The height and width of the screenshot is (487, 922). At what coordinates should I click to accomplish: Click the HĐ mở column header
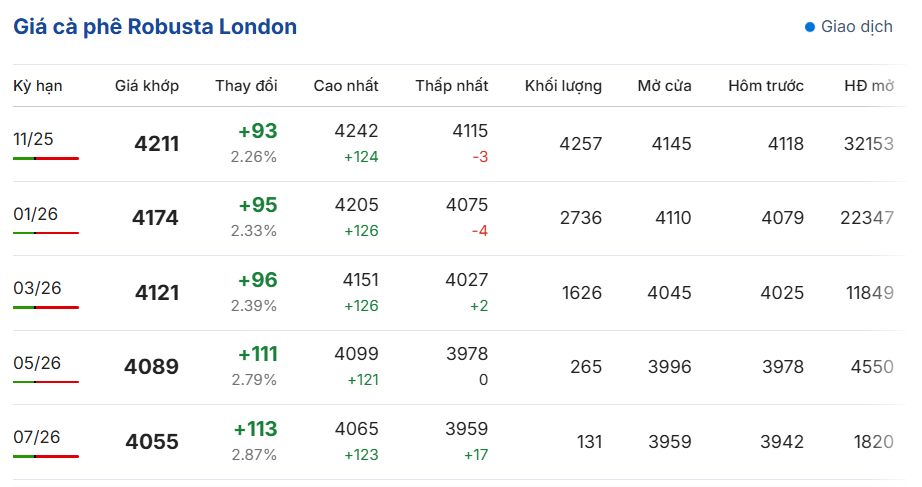869,86
